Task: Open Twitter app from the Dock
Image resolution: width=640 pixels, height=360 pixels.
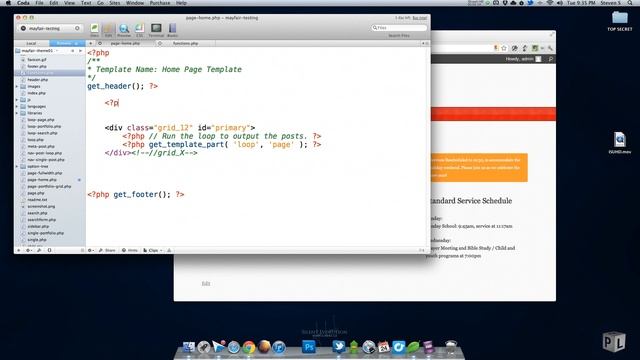Action: [x=338, y=347]
